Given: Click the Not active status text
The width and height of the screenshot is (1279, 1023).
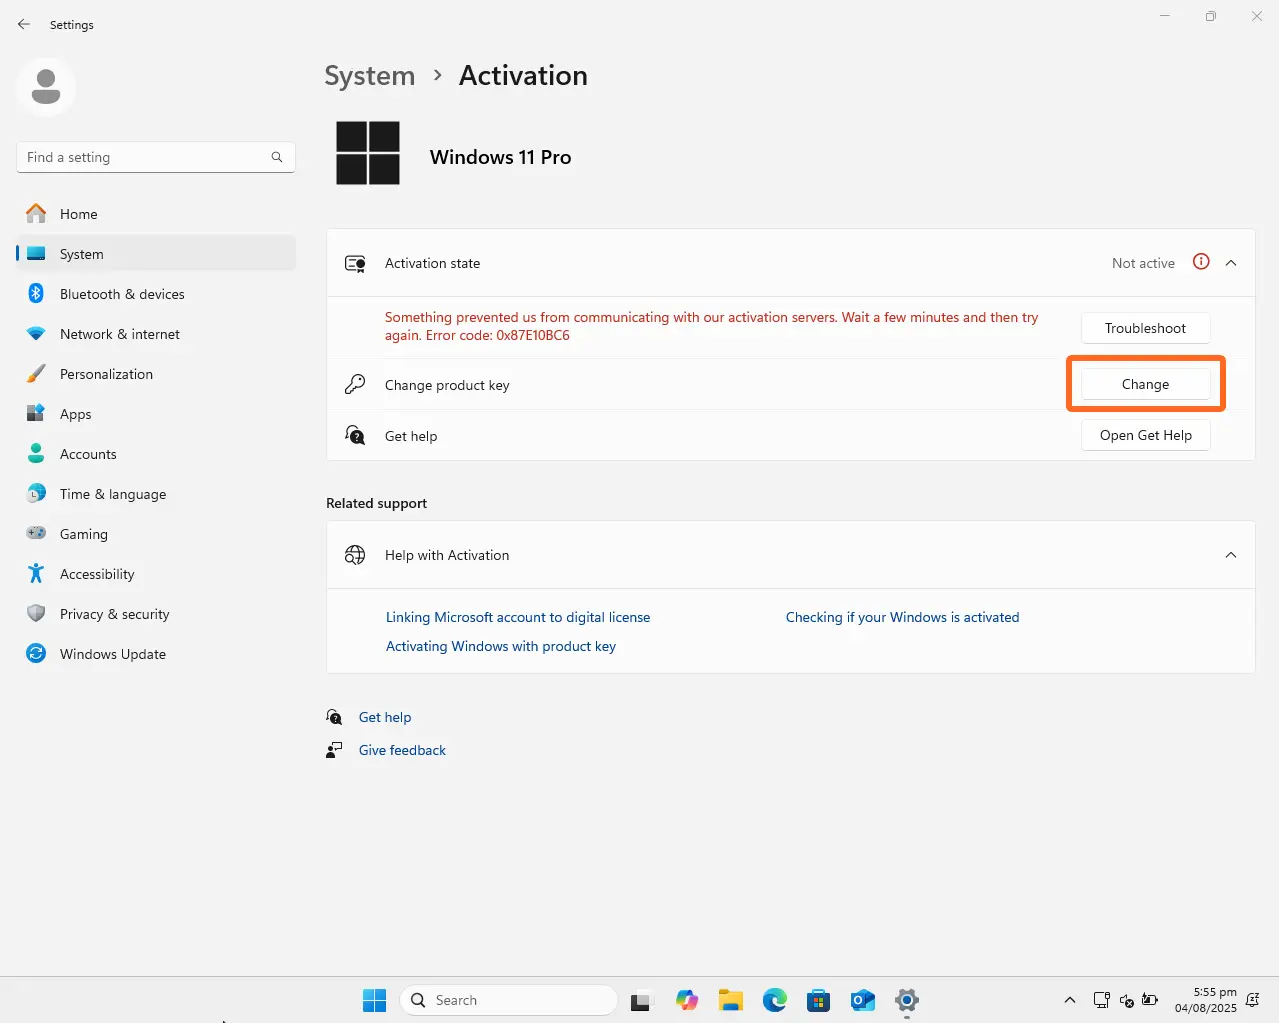Looking at the screenshot, I should (1143, 263).
